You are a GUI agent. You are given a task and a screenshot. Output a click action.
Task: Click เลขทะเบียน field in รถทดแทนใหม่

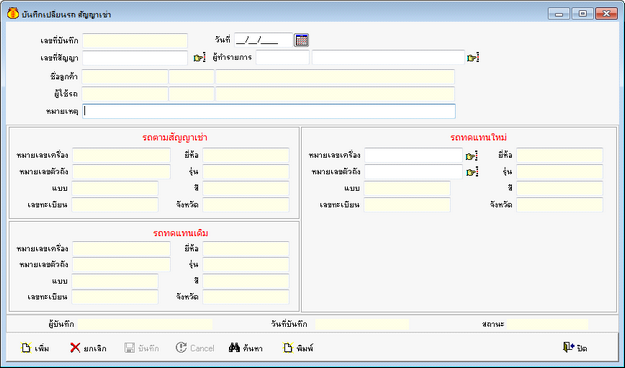click(407, 205)
